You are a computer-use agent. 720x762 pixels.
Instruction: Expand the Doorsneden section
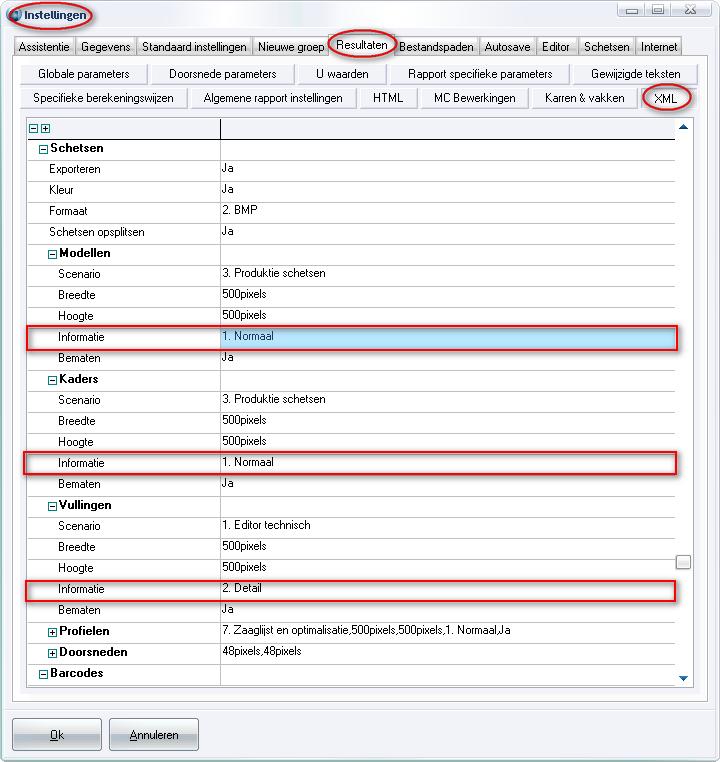click(x=52, y=653)
